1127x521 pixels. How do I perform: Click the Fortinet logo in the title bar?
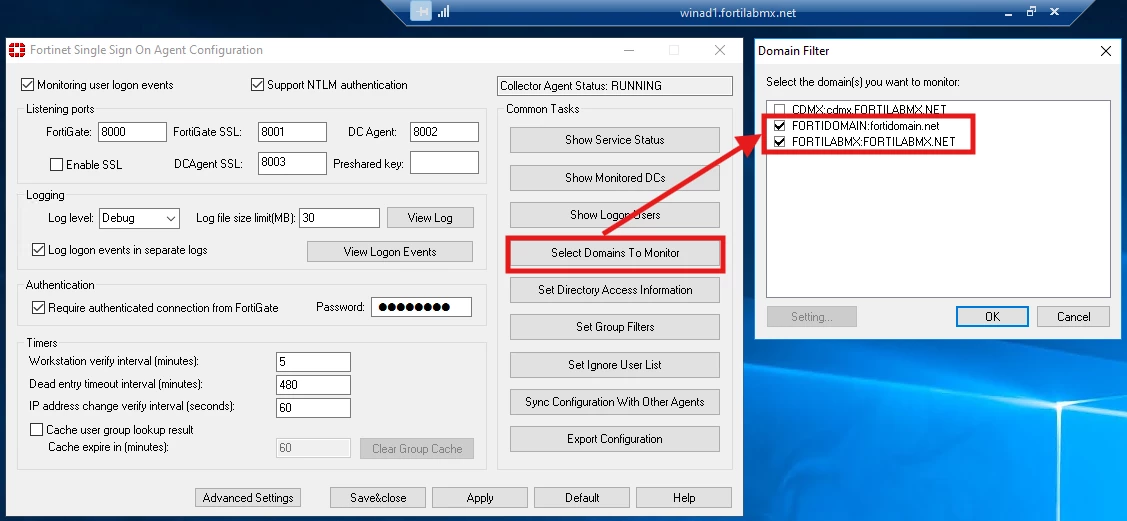point(17,50)
